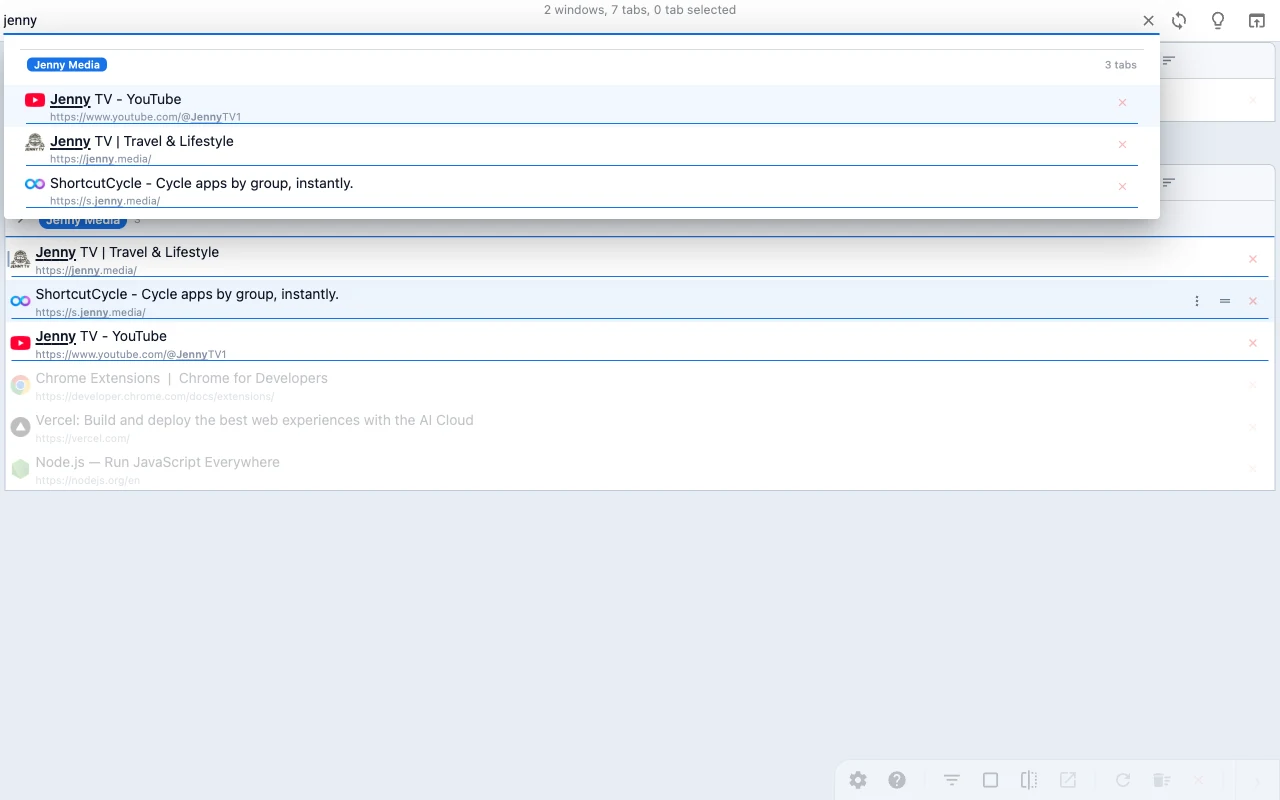The height and width of the screenshot is (800, 1280).
Task: Select Jenny TV - YouTube in search results
Action: pos(116,100)
